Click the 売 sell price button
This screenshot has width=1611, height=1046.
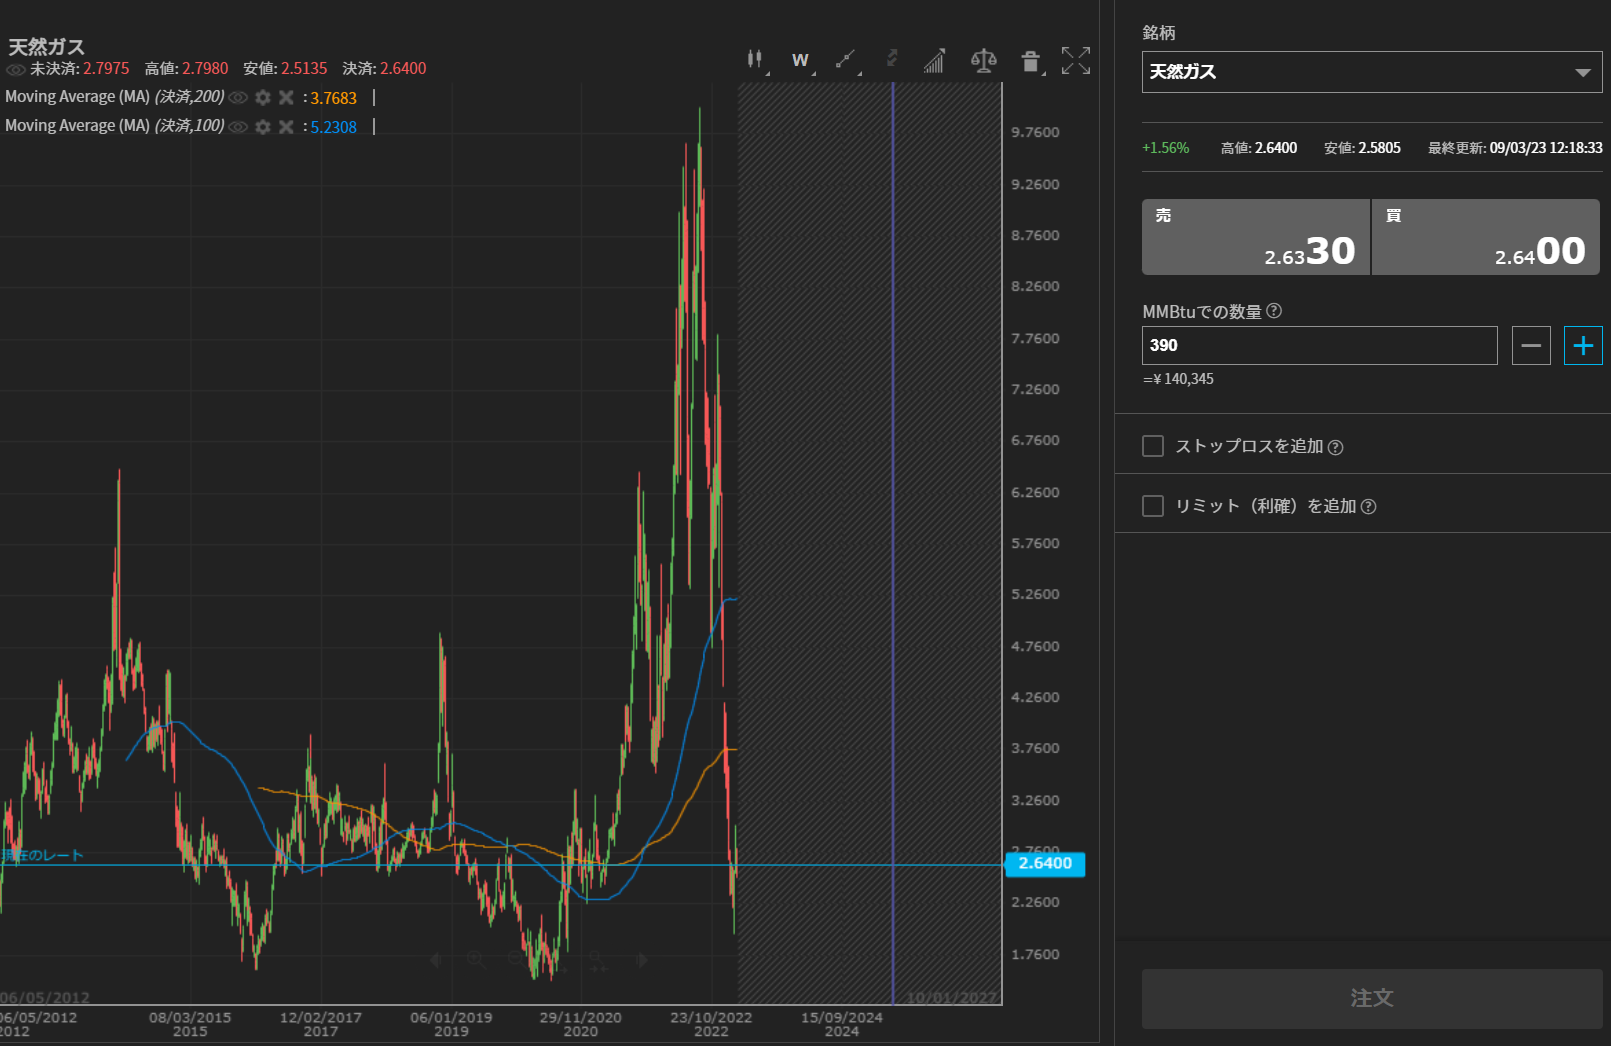pos(1255,237)
